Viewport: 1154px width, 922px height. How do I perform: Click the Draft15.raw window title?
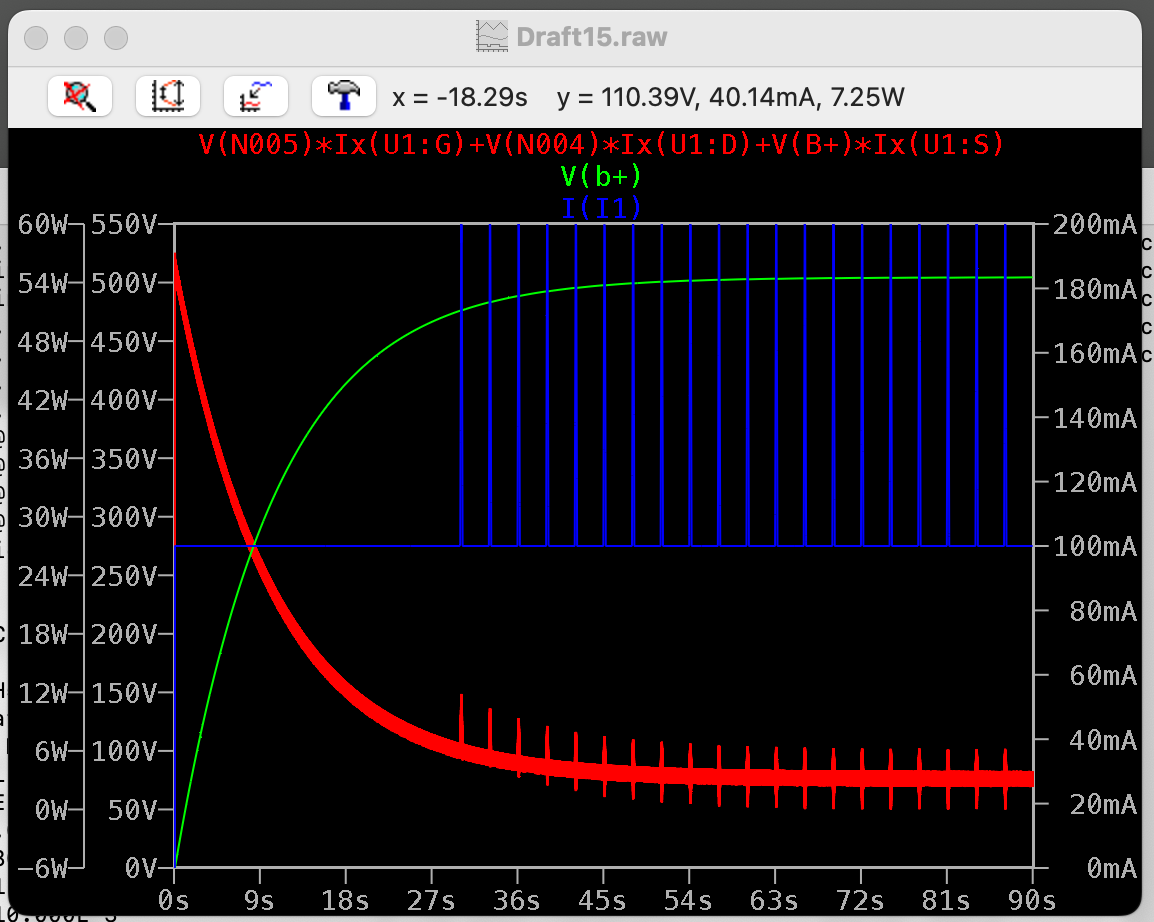coord(592,37)
